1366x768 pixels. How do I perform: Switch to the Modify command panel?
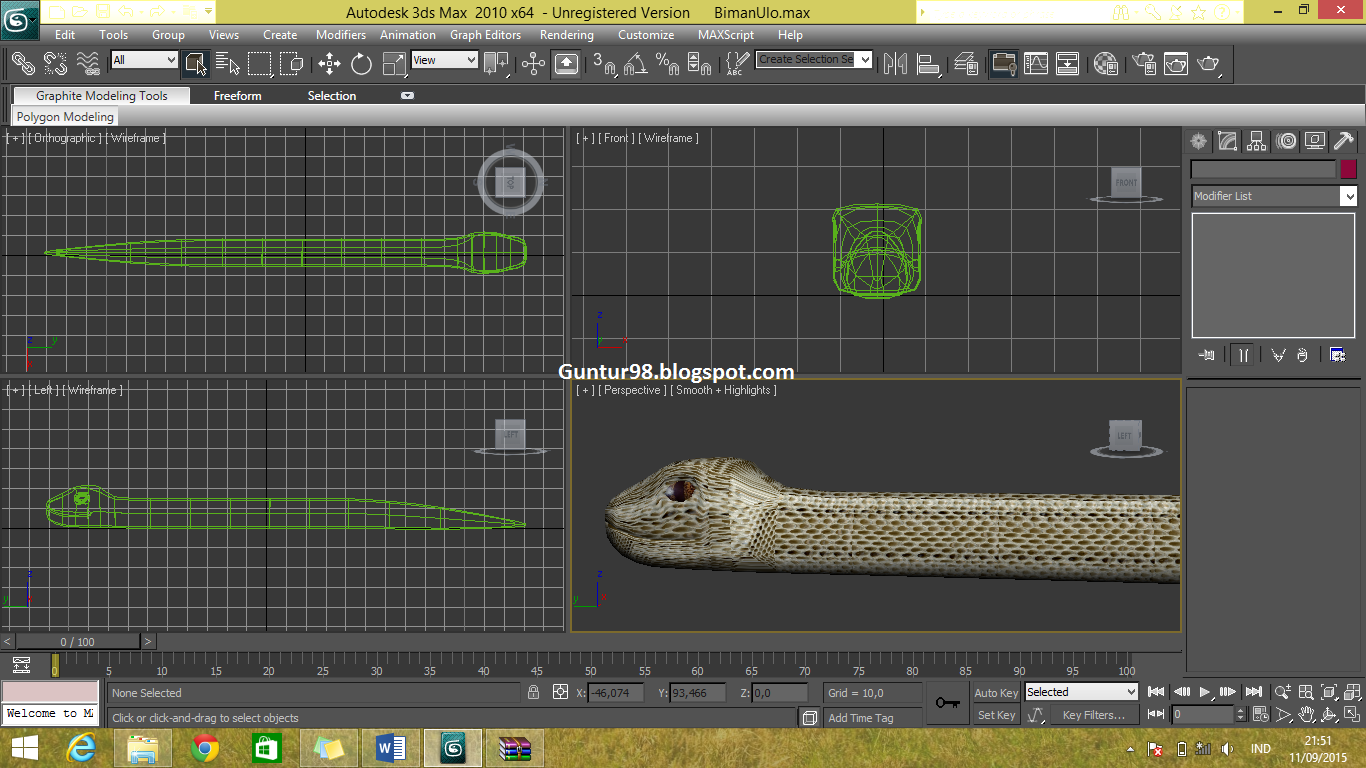(1227, 141)
